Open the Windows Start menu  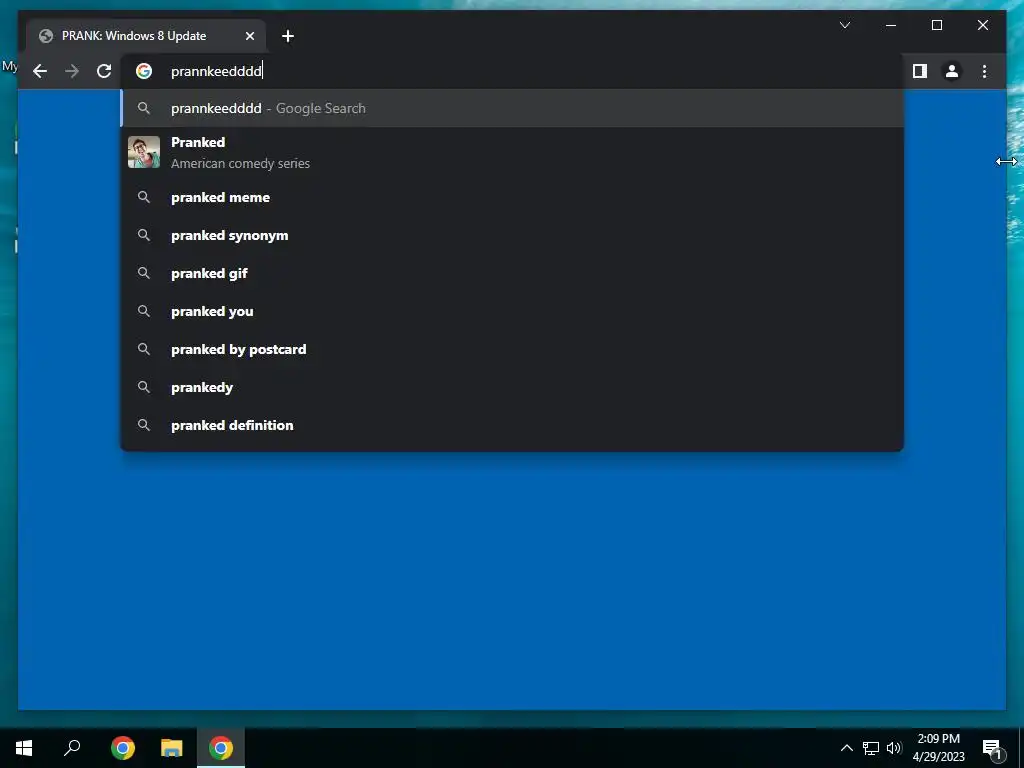click(24, 748)
